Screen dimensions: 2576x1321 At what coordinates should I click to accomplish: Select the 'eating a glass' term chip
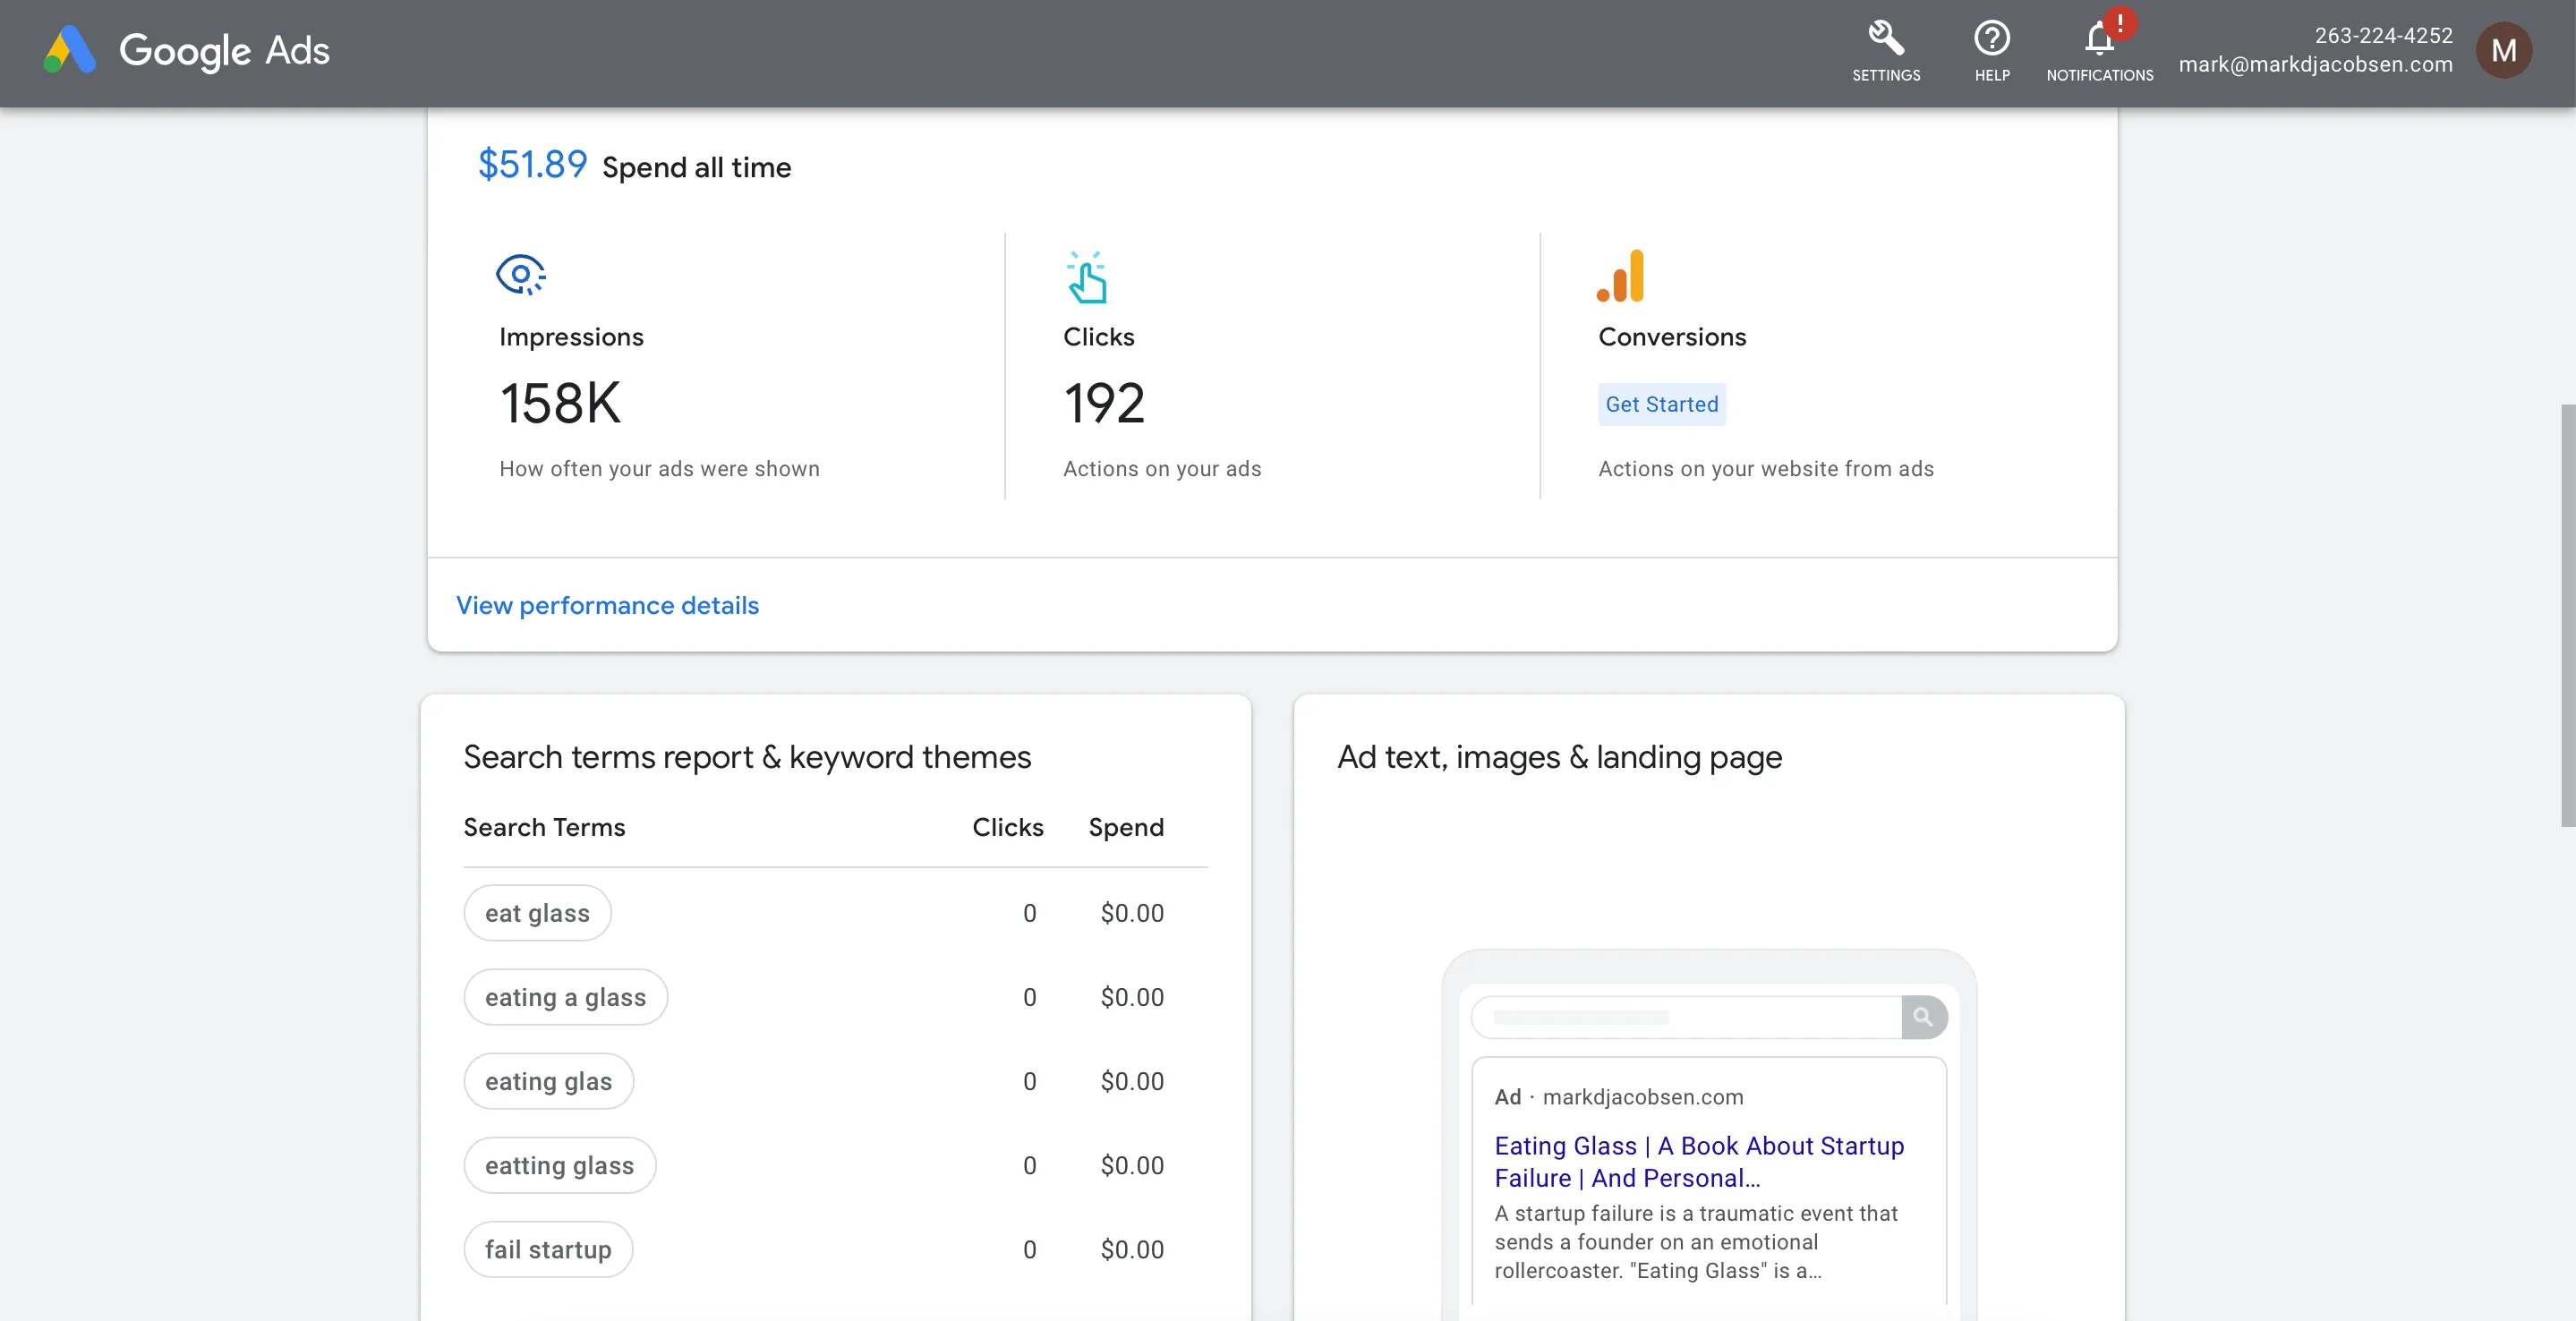click(565, 997)
